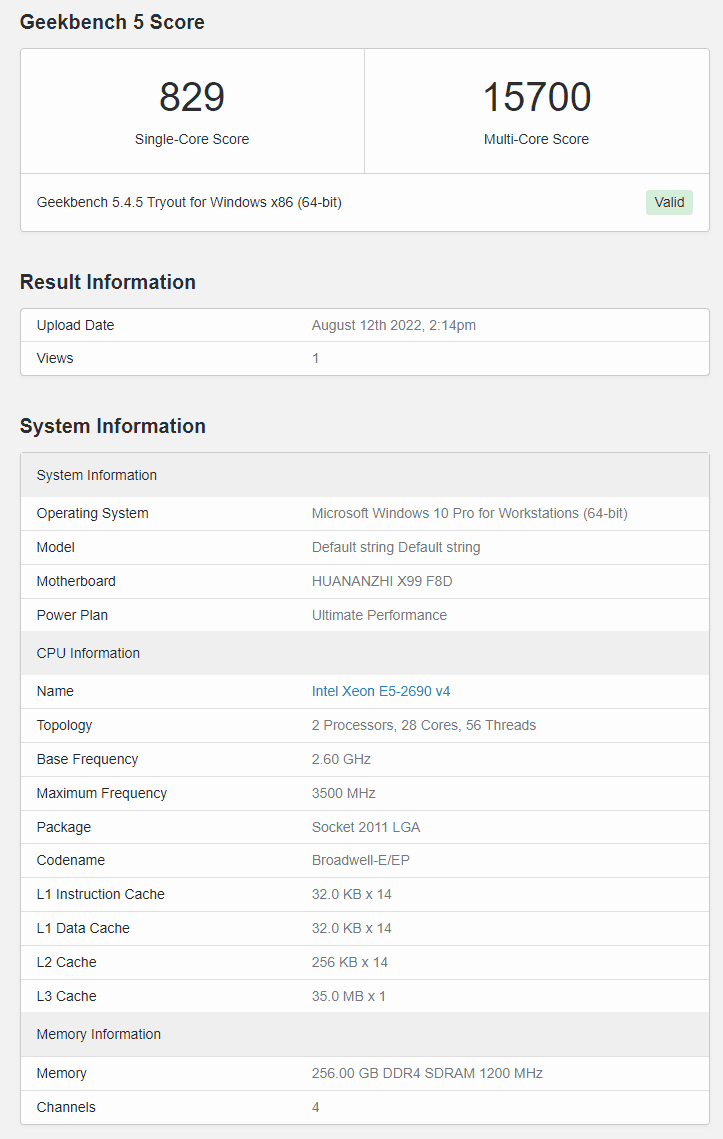Click the multi-core score 15700
The width and height of the screenshot is (723, 1139).
(x=536, y=97)
